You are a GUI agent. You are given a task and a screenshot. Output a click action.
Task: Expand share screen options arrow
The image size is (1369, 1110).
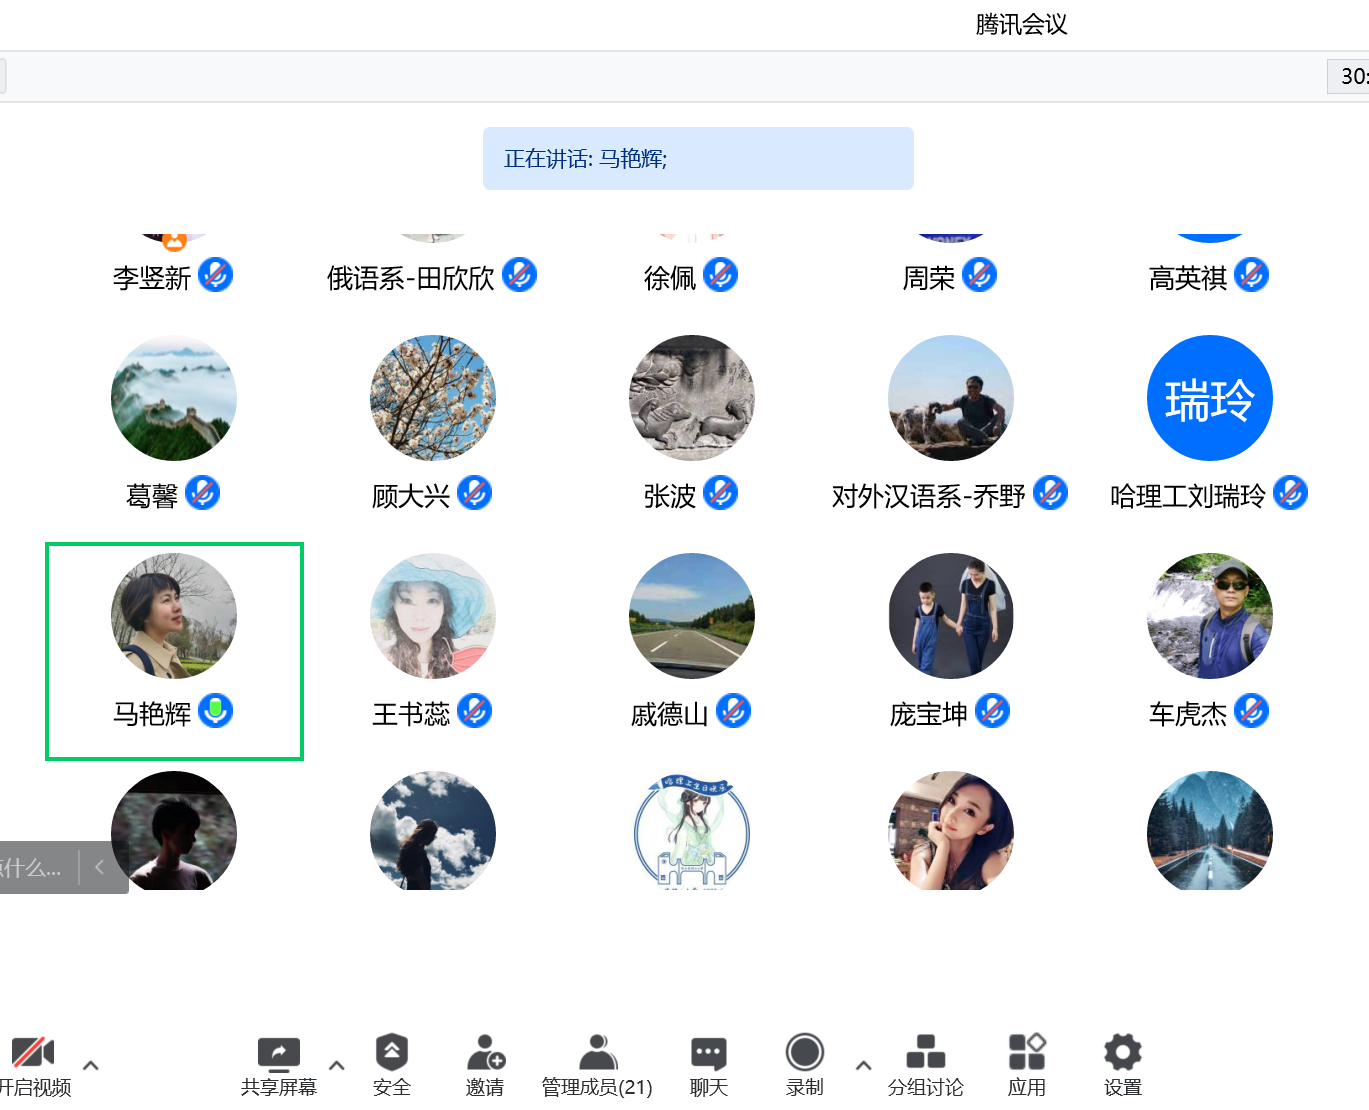337,1065
